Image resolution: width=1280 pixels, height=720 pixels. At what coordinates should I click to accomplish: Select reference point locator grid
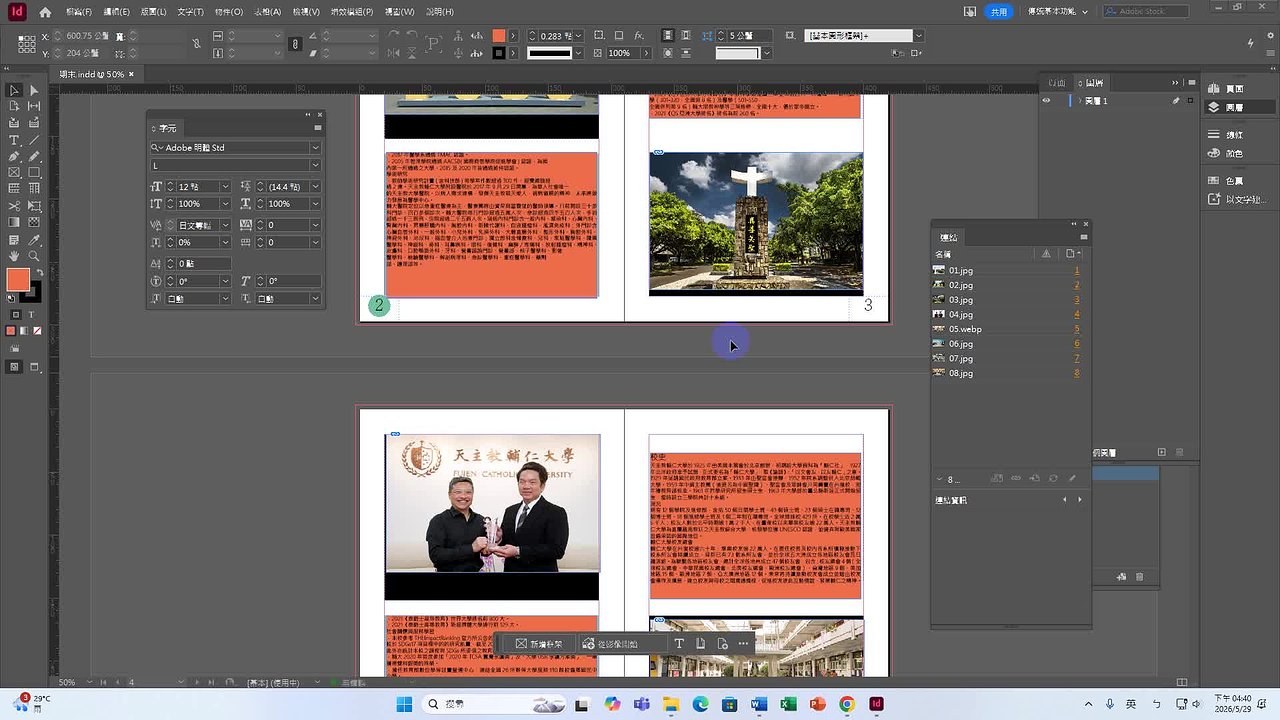(25, 44)
